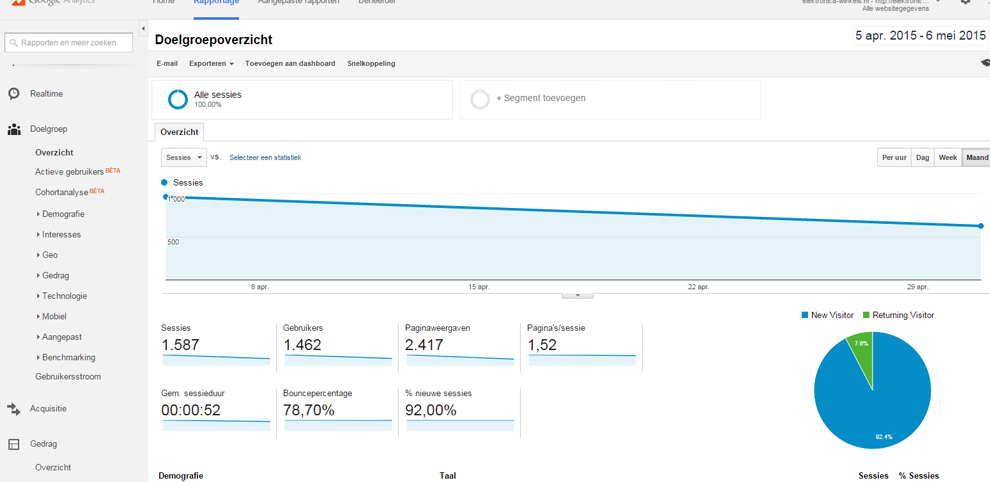Click the Paginaweergaven 2.417 metric
The width and height of the screenshot is (990, 482).
pyautogui.click(x=460, y=345)
